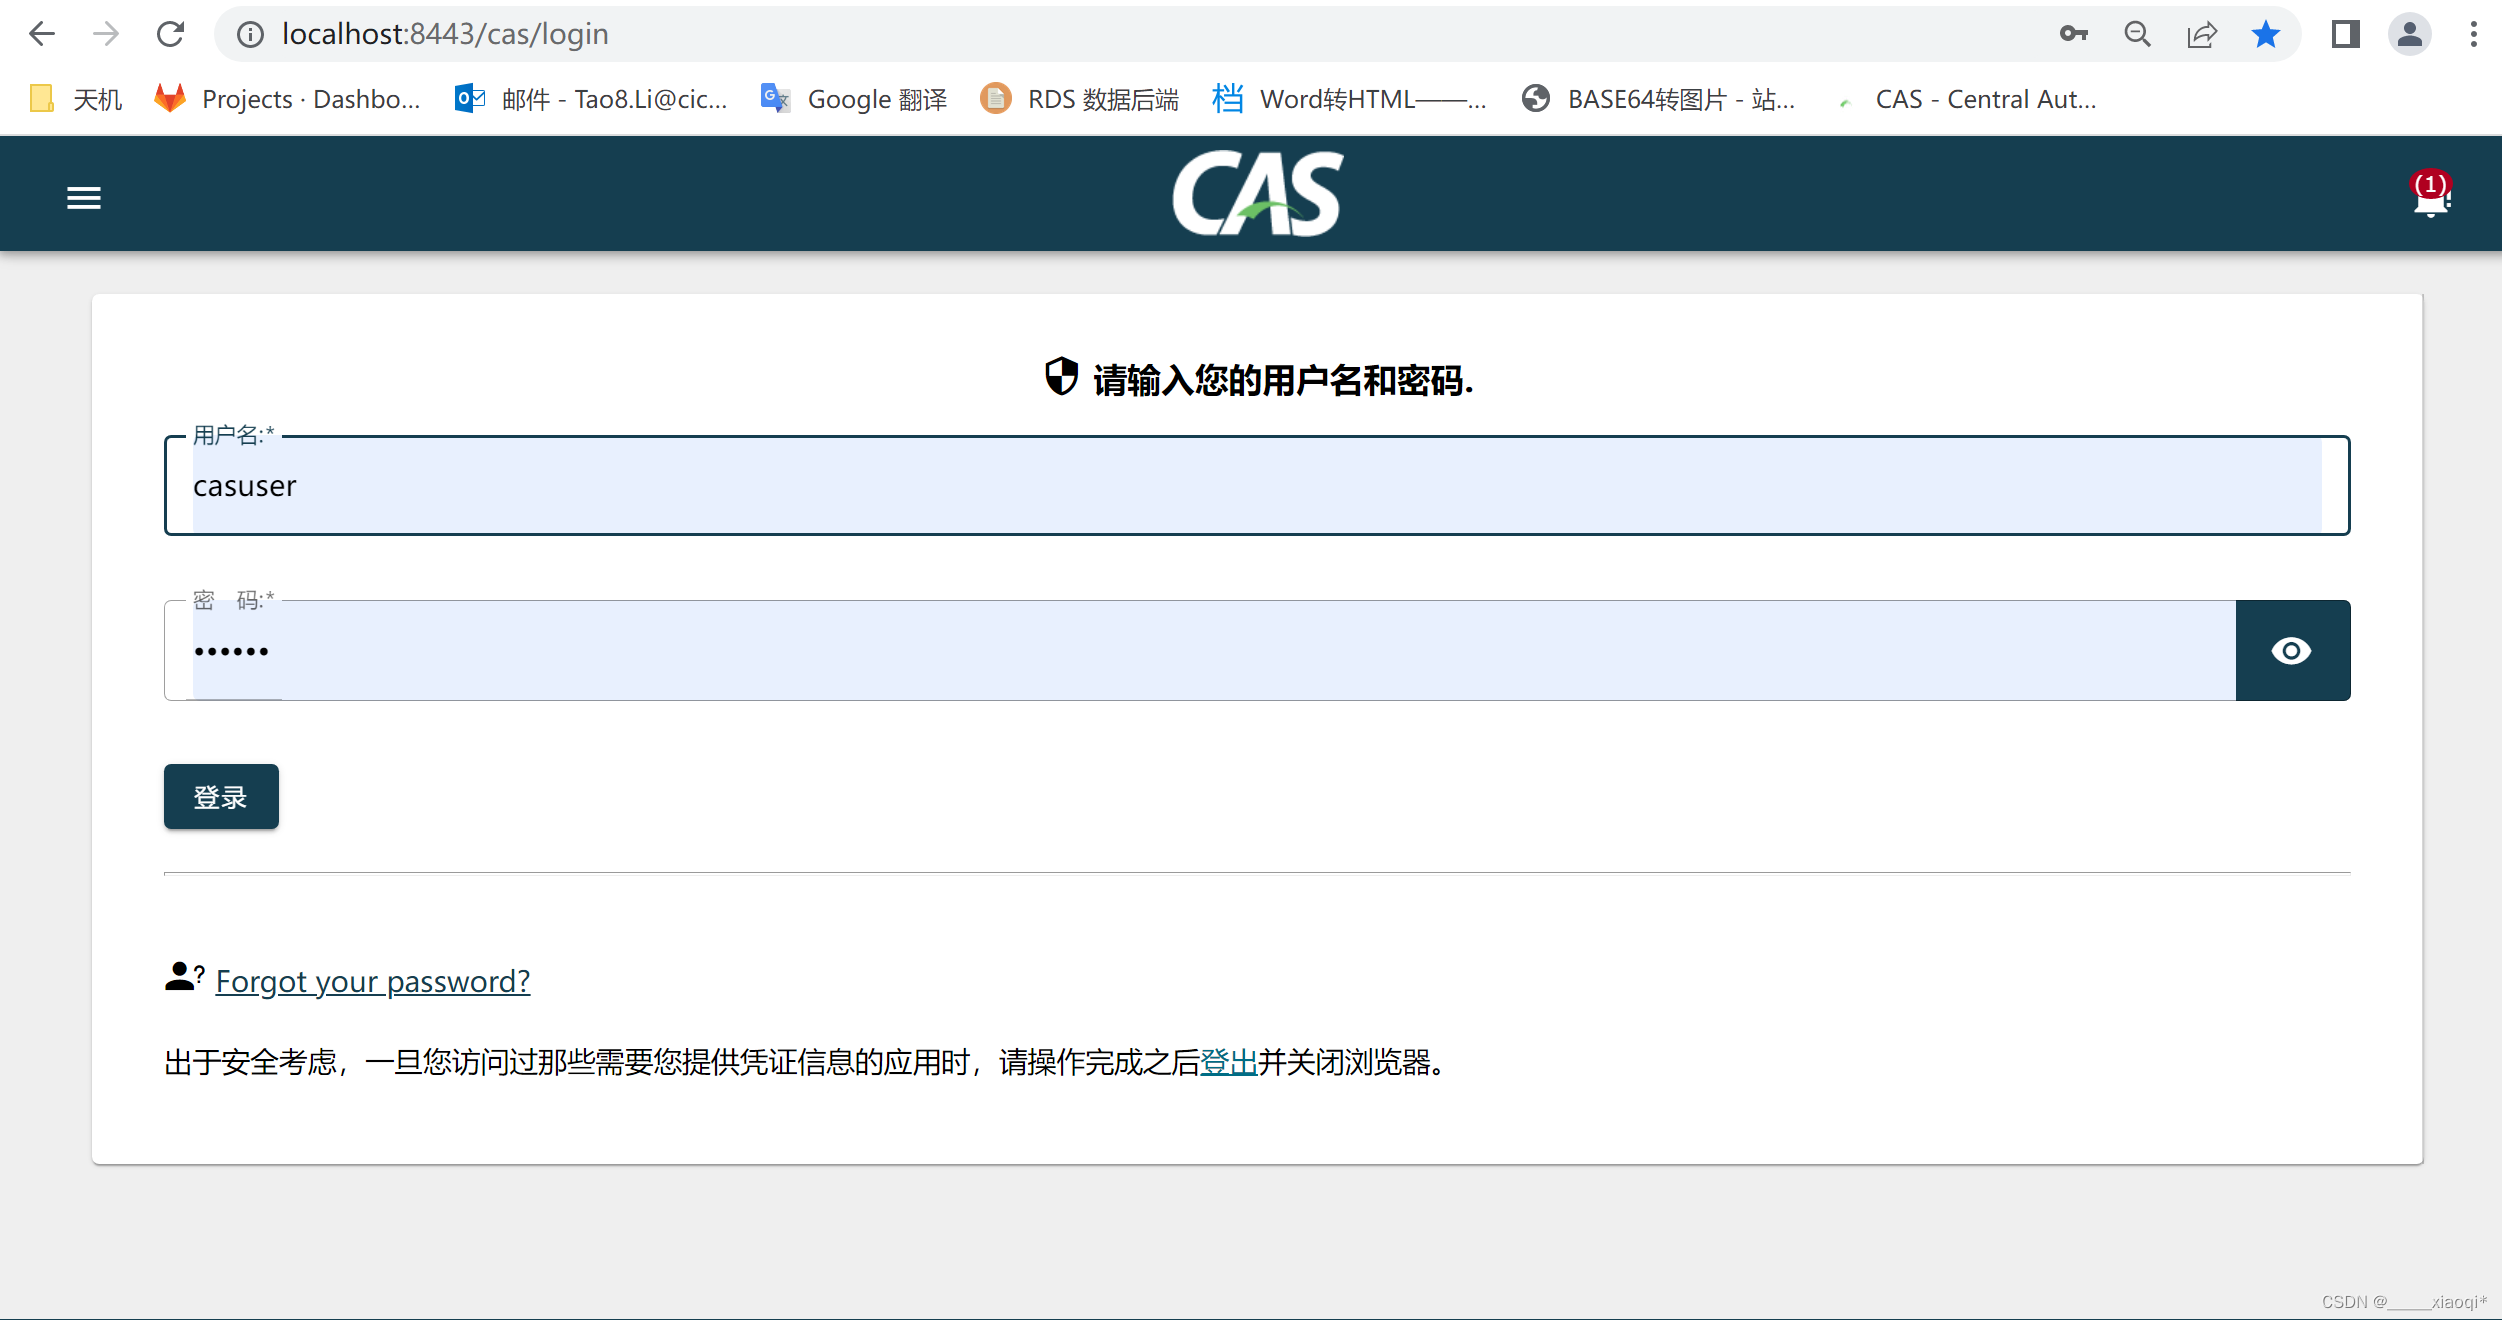Image resolution: width=2502 pixels, height=1320 pixels.
Task: Open Google 翻译 bookmark
Action: [853, 99]
